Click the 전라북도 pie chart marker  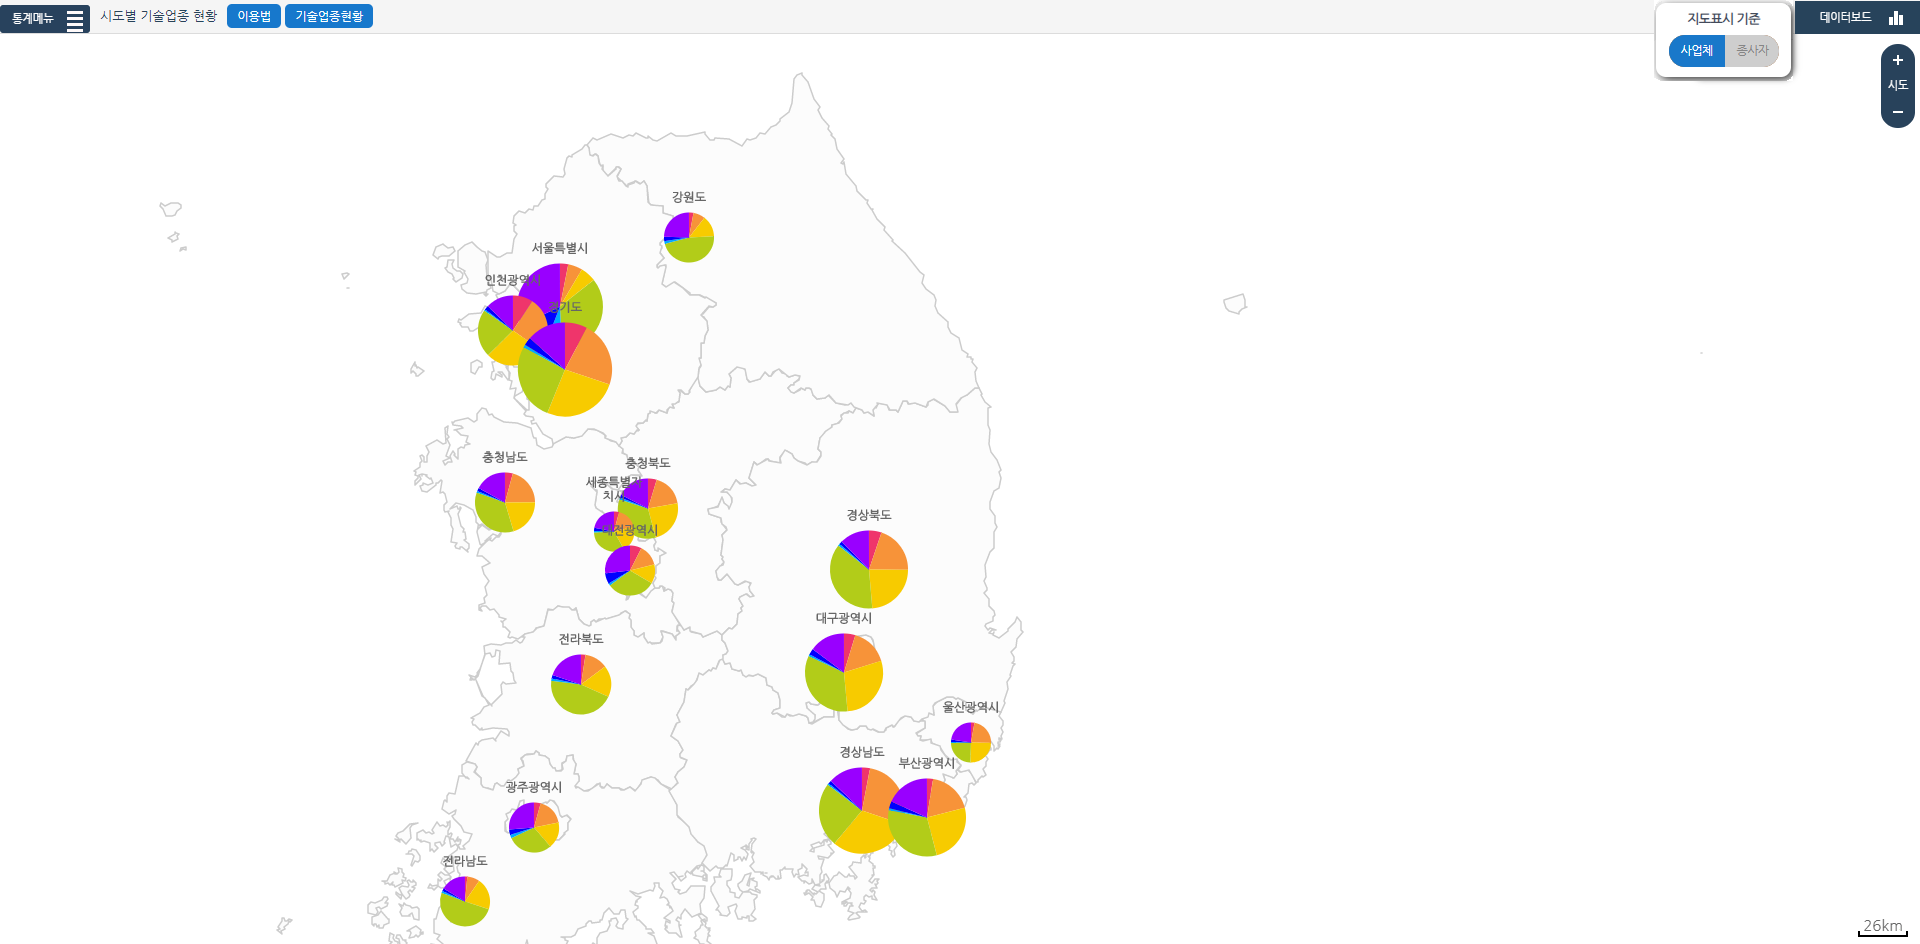click(x=581, y=684)
